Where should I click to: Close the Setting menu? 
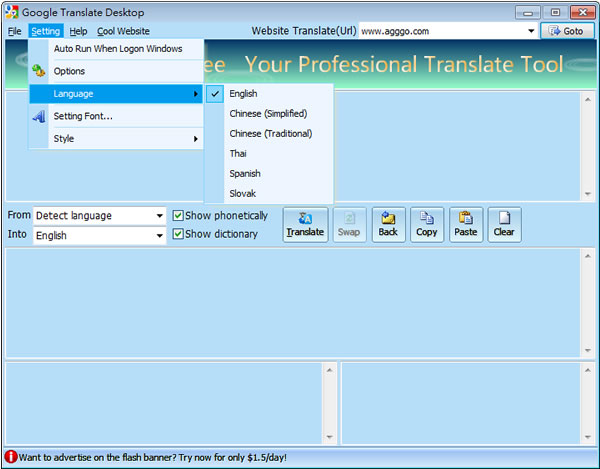[46, 31]
